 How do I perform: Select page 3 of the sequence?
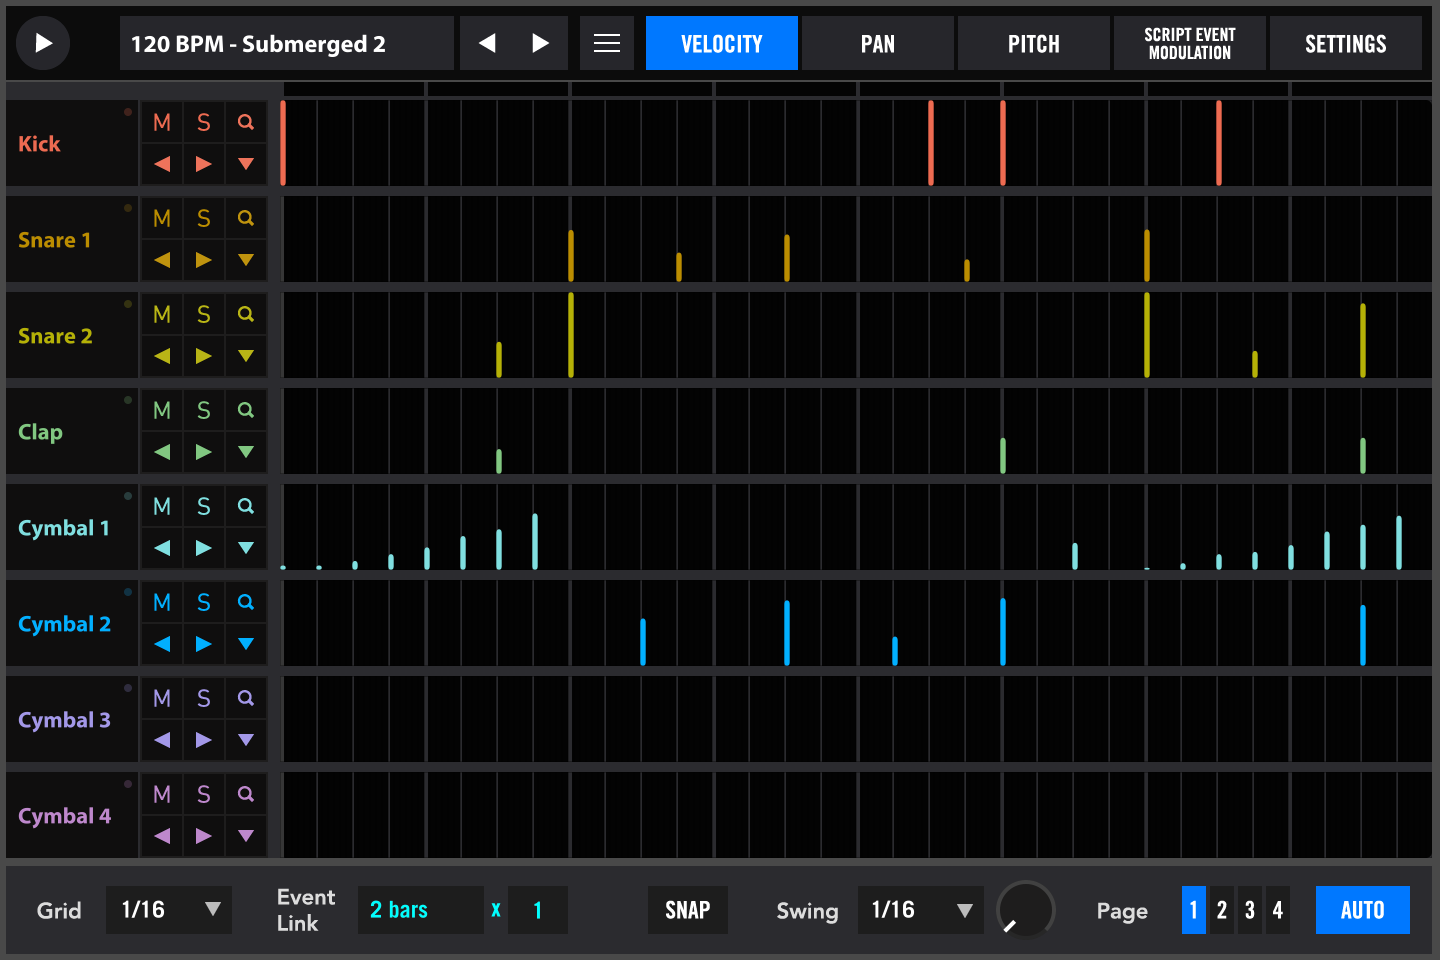coord(1249,910)
